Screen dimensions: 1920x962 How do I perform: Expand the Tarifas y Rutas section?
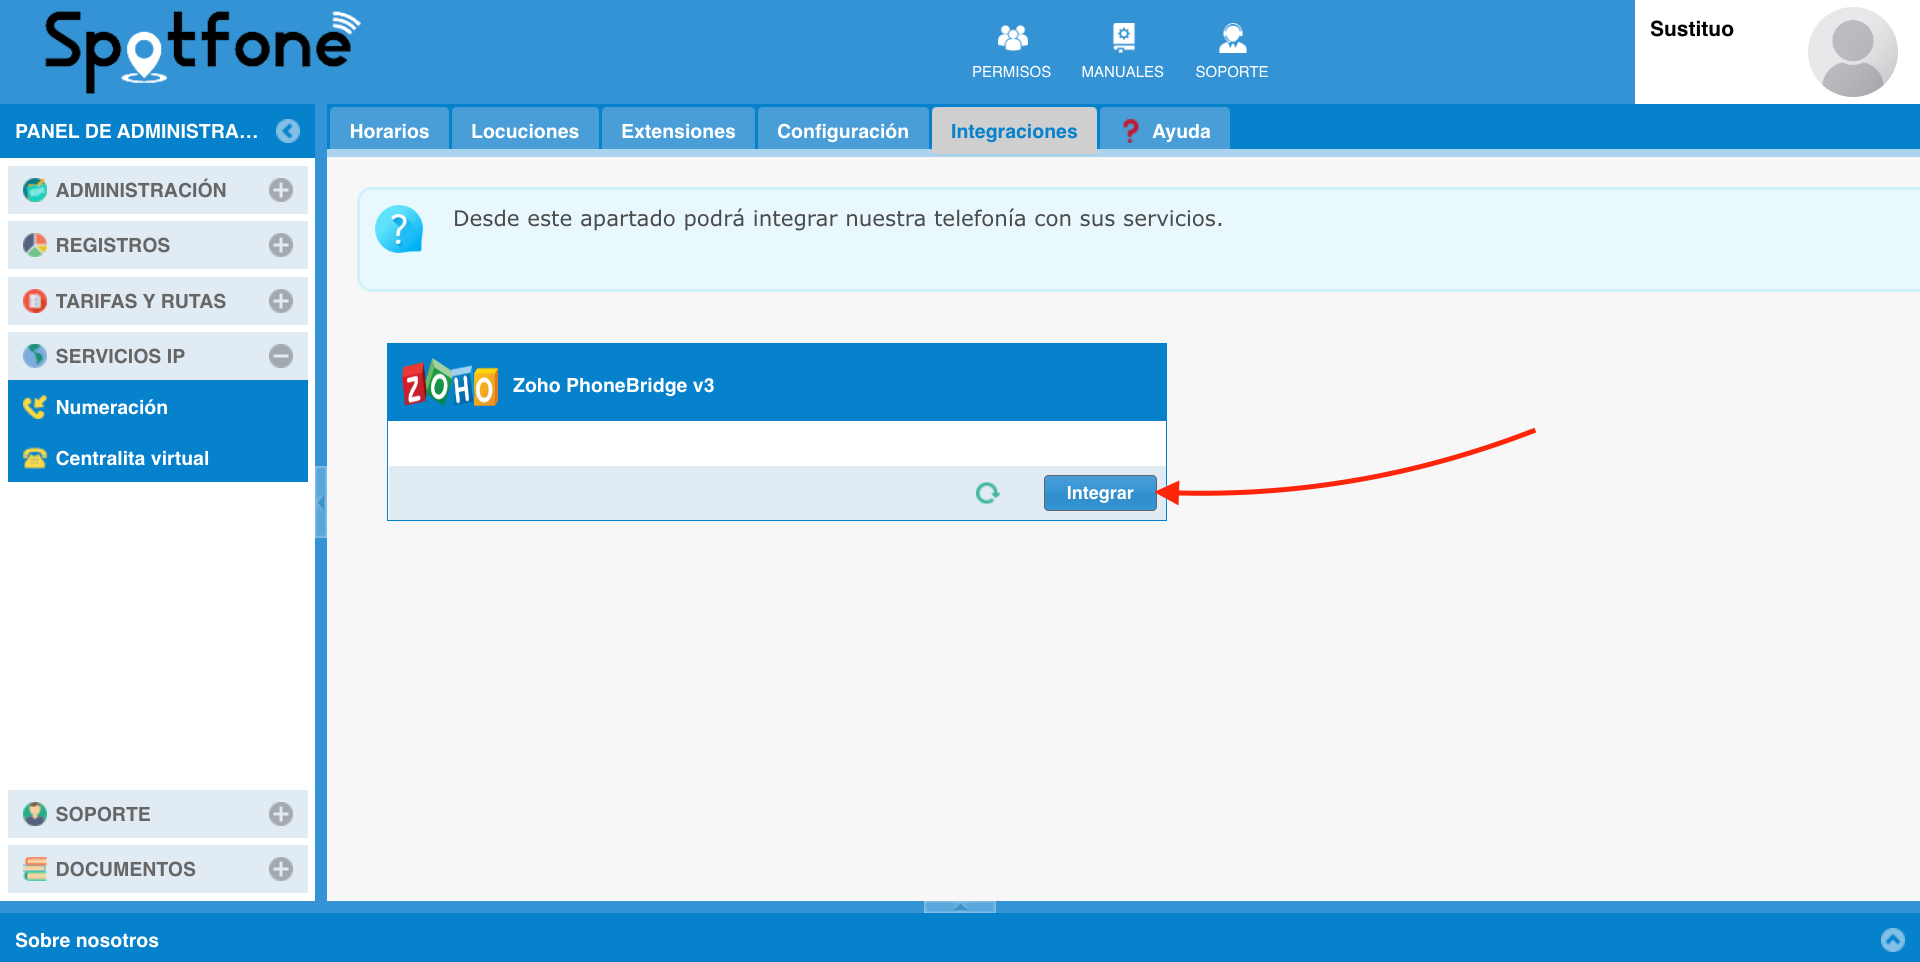click(x=281, y=301)
